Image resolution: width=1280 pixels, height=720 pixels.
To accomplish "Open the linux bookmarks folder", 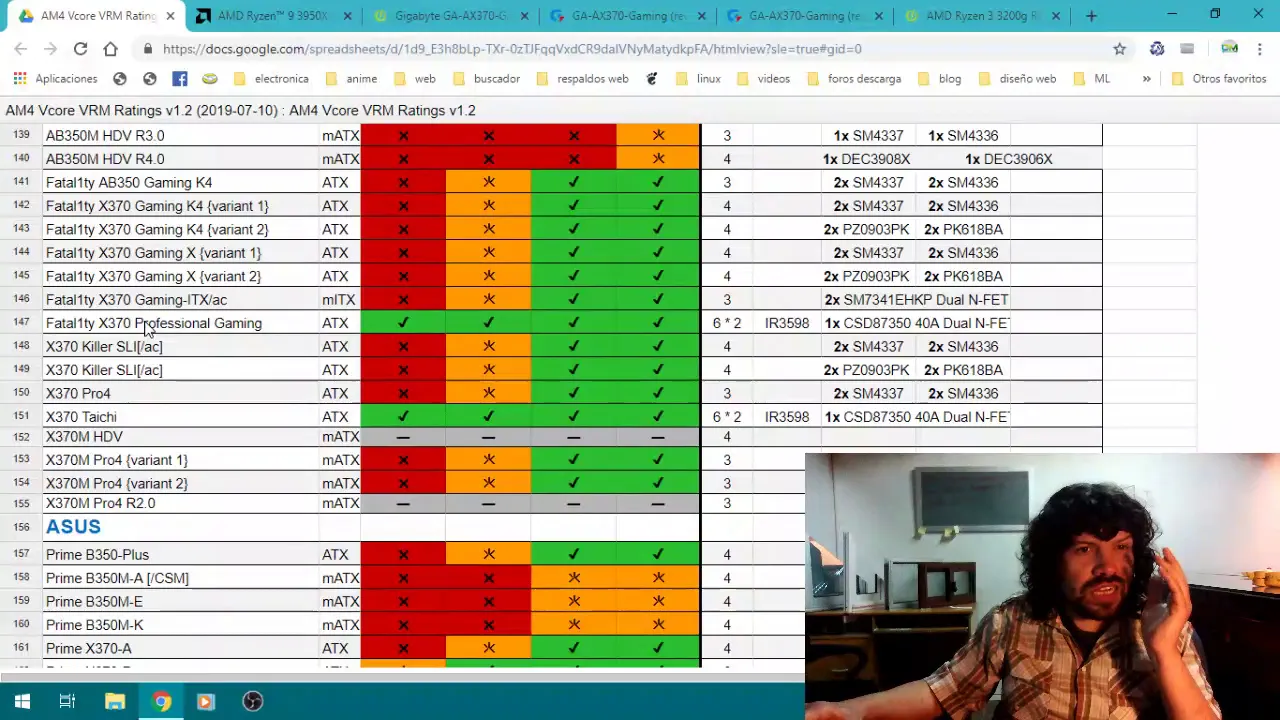I will coord(698,78).
